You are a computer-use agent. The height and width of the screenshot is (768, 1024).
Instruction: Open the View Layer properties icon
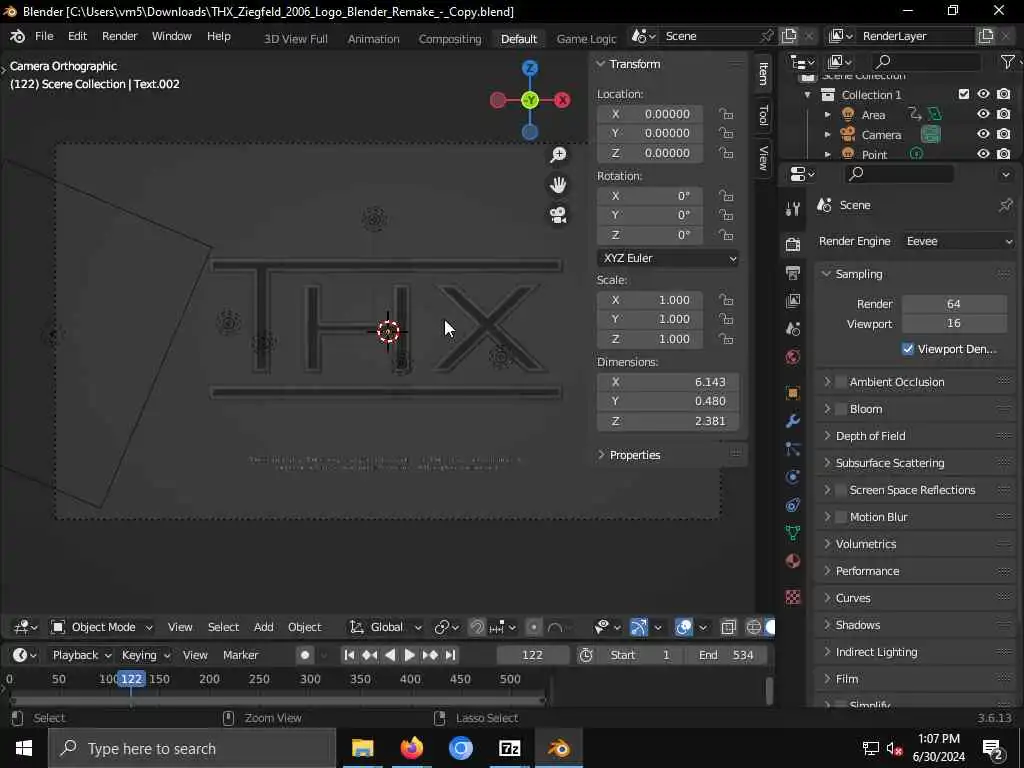pyautogui.click(x=793, y=300)
